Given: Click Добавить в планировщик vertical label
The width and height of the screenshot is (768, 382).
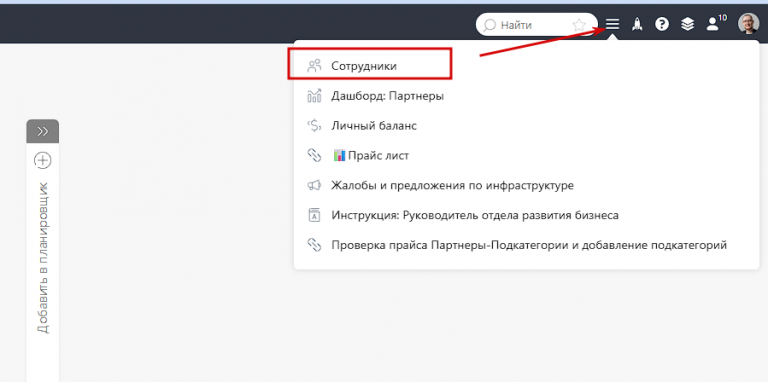Looking at the screenshot, I should tap(43, 258).
